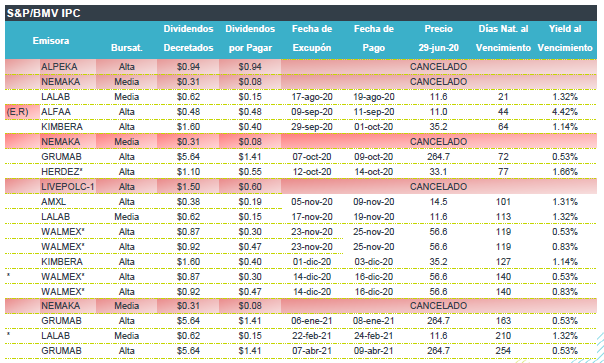The height and width of the screenshot is (363, 604).
Task: Click the HERDEZ* emisora cell
Action: pos(63,171)
